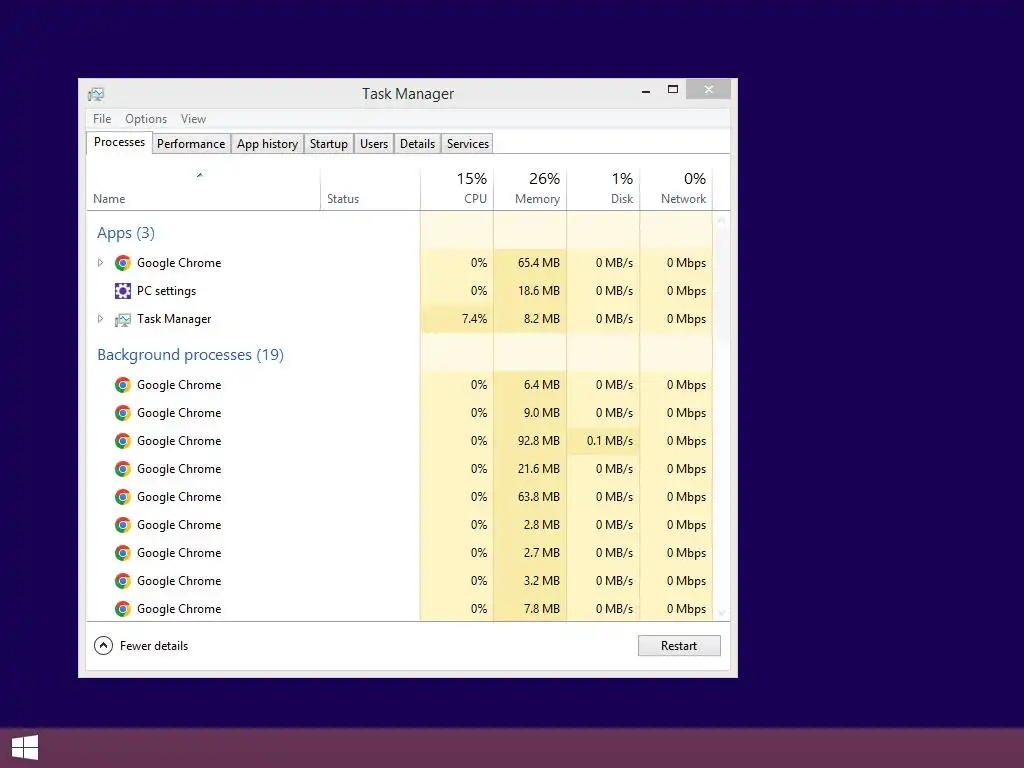This screenshot has width=1024, height=768.
Task: Click the Chrome icon beside 9.0 MB
Action: 122,413
